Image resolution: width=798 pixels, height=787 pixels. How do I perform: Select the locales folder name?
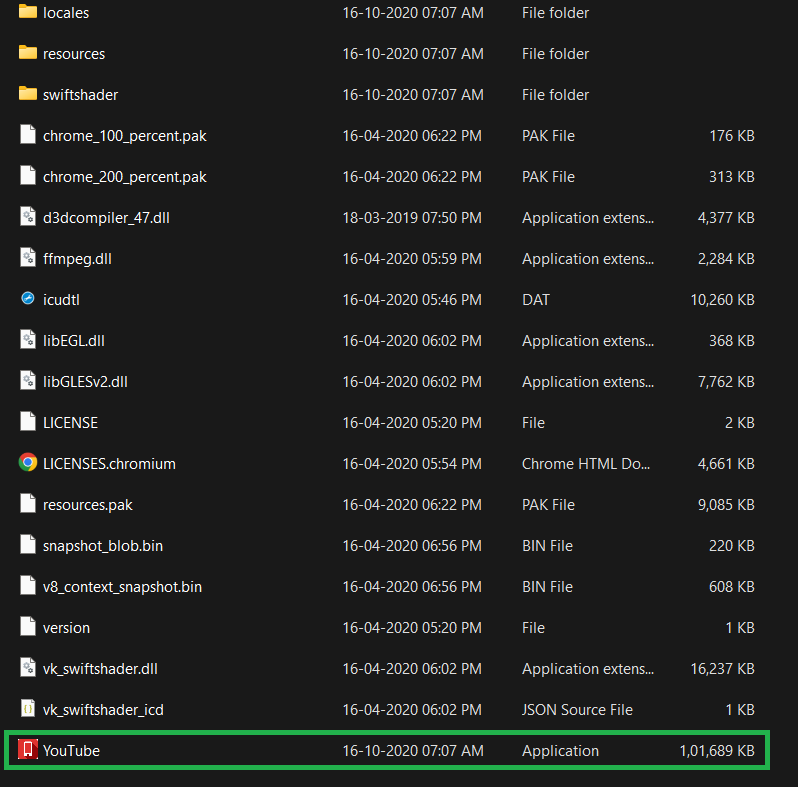click(66, 13)
